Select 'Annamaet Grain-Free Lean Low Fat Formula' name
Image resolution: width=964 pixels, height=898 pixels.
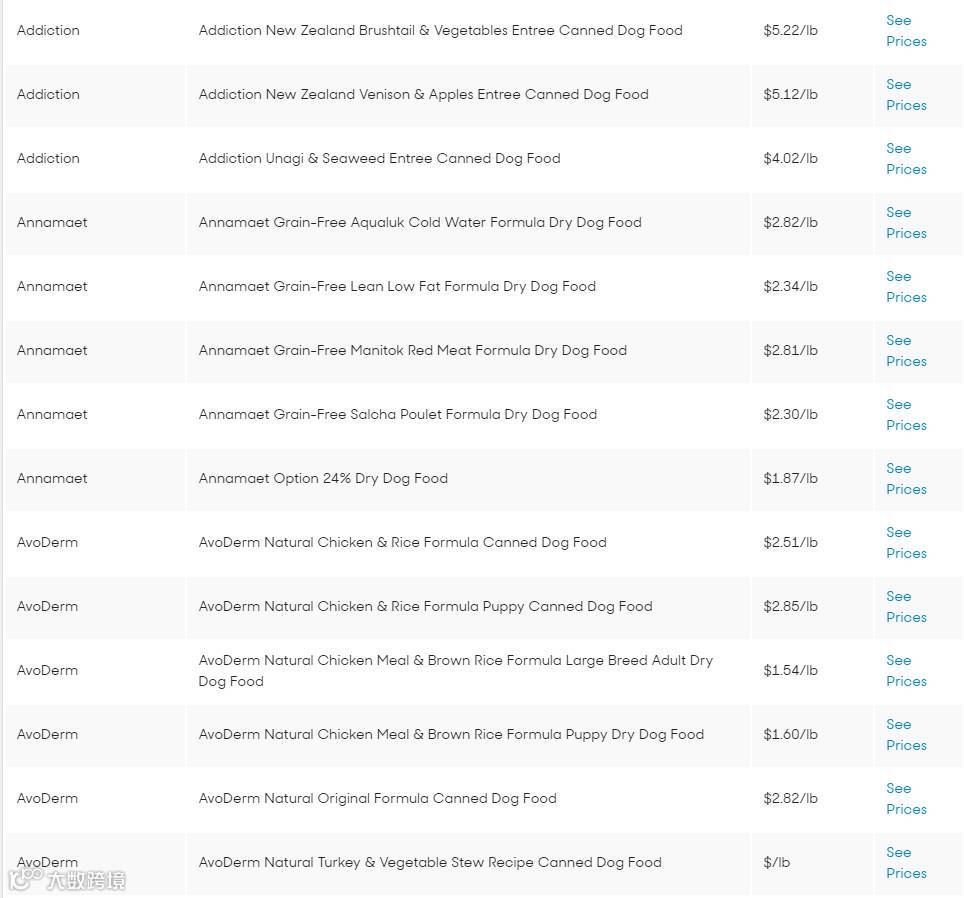[397, 286]
